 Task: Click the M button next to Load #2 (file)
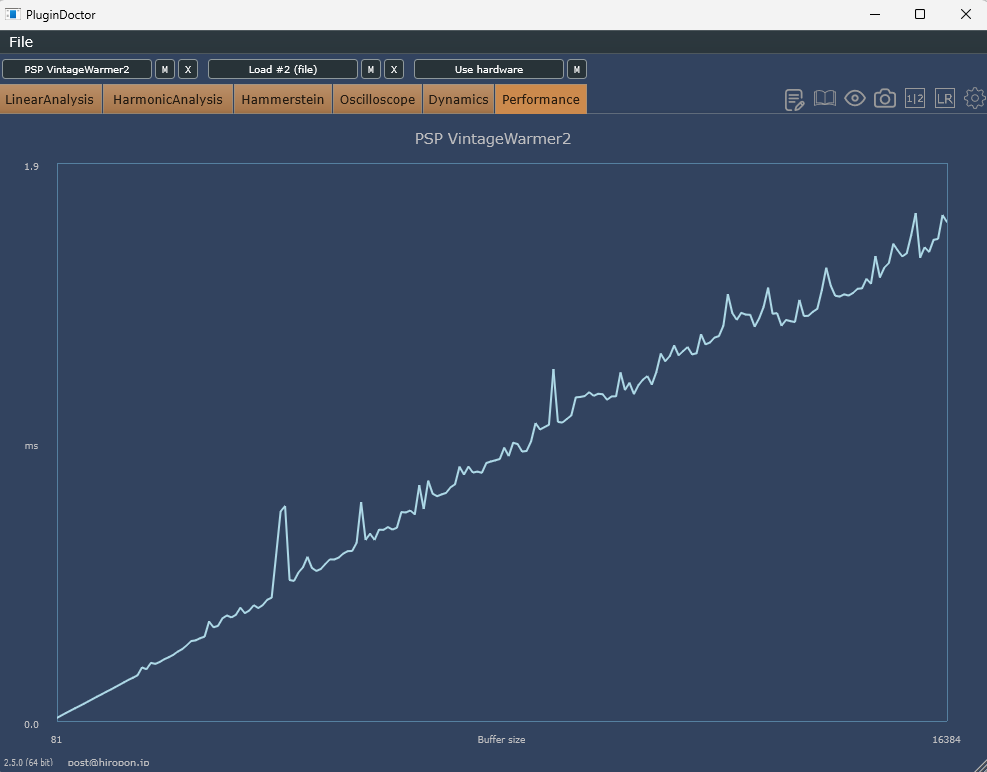point(371,69)
